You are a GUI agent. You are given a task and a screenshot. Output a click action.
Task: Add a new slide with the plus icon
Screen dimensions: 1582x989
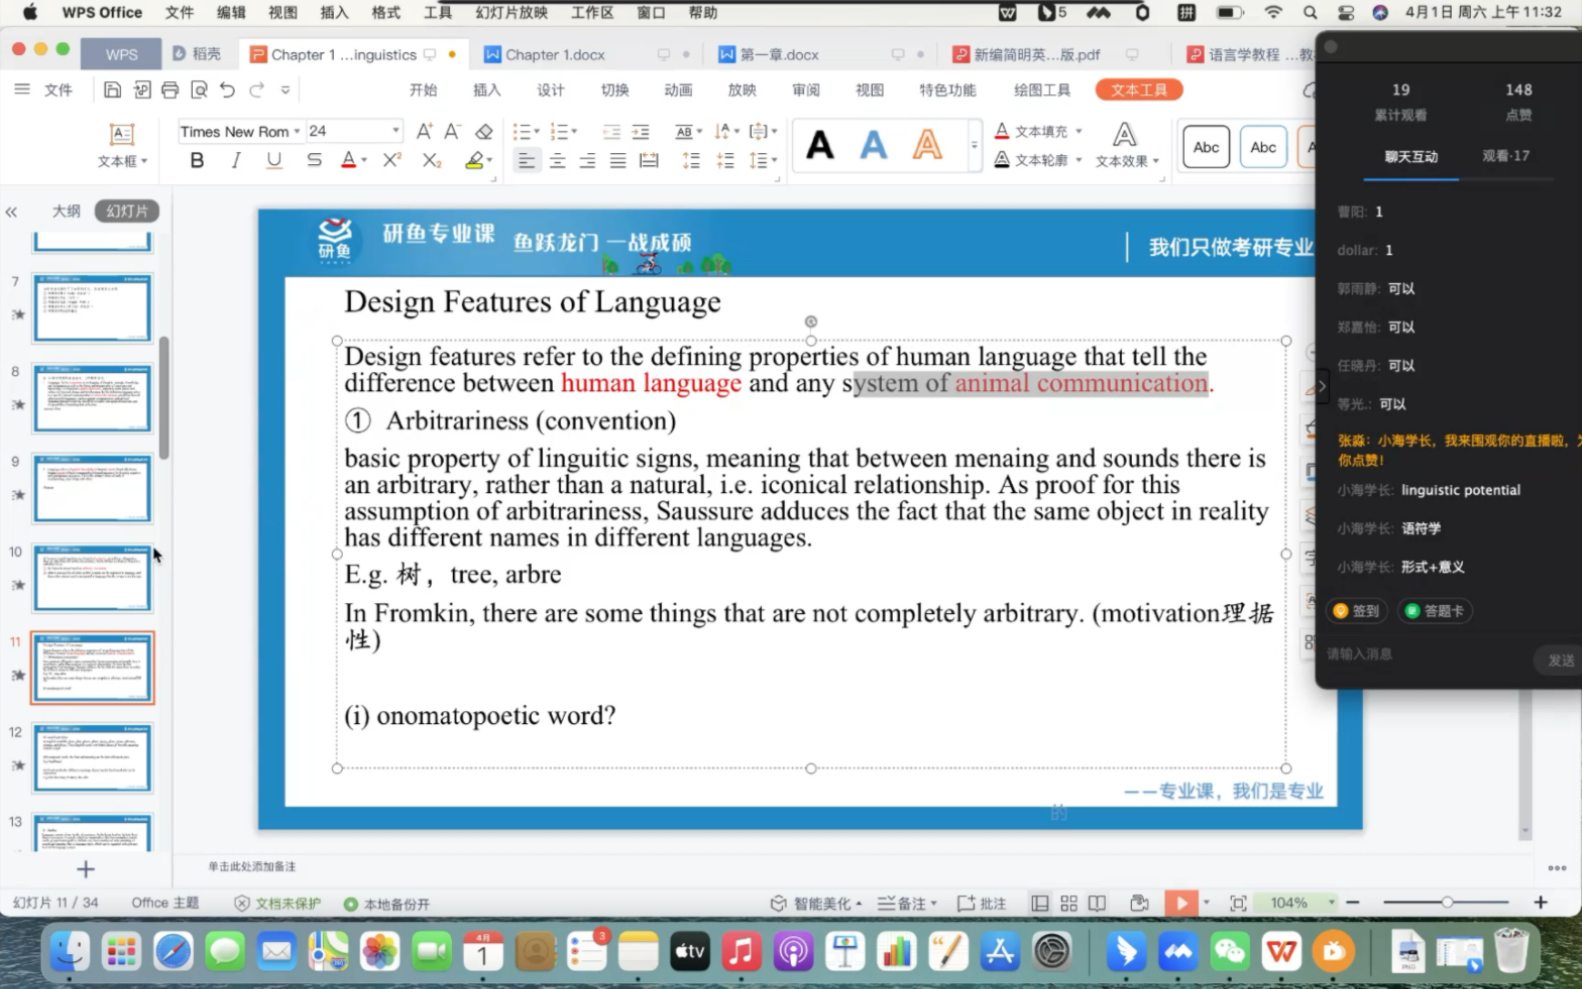[x=86, y=869]
